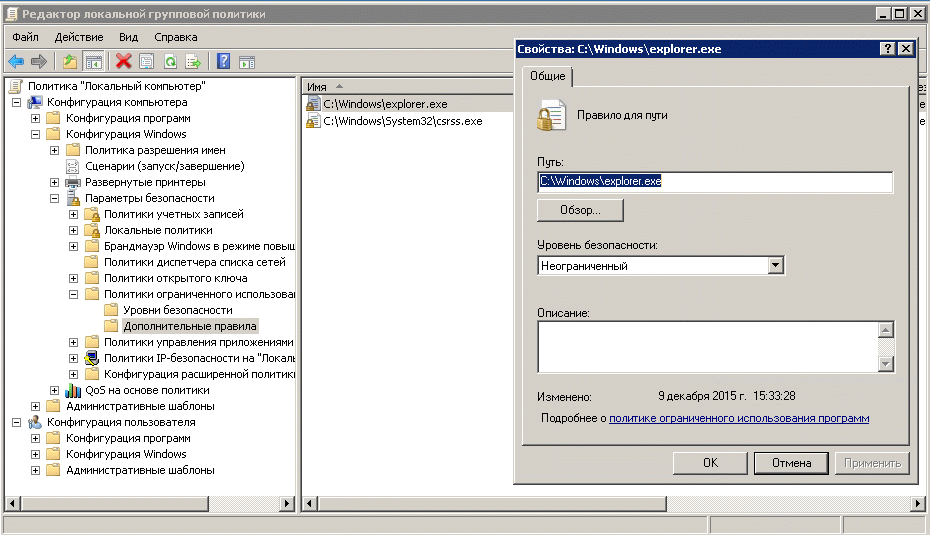This screenshot has width=930, height=535.
Task: Refresh view using green arrows icon
Action: [170, 61]
